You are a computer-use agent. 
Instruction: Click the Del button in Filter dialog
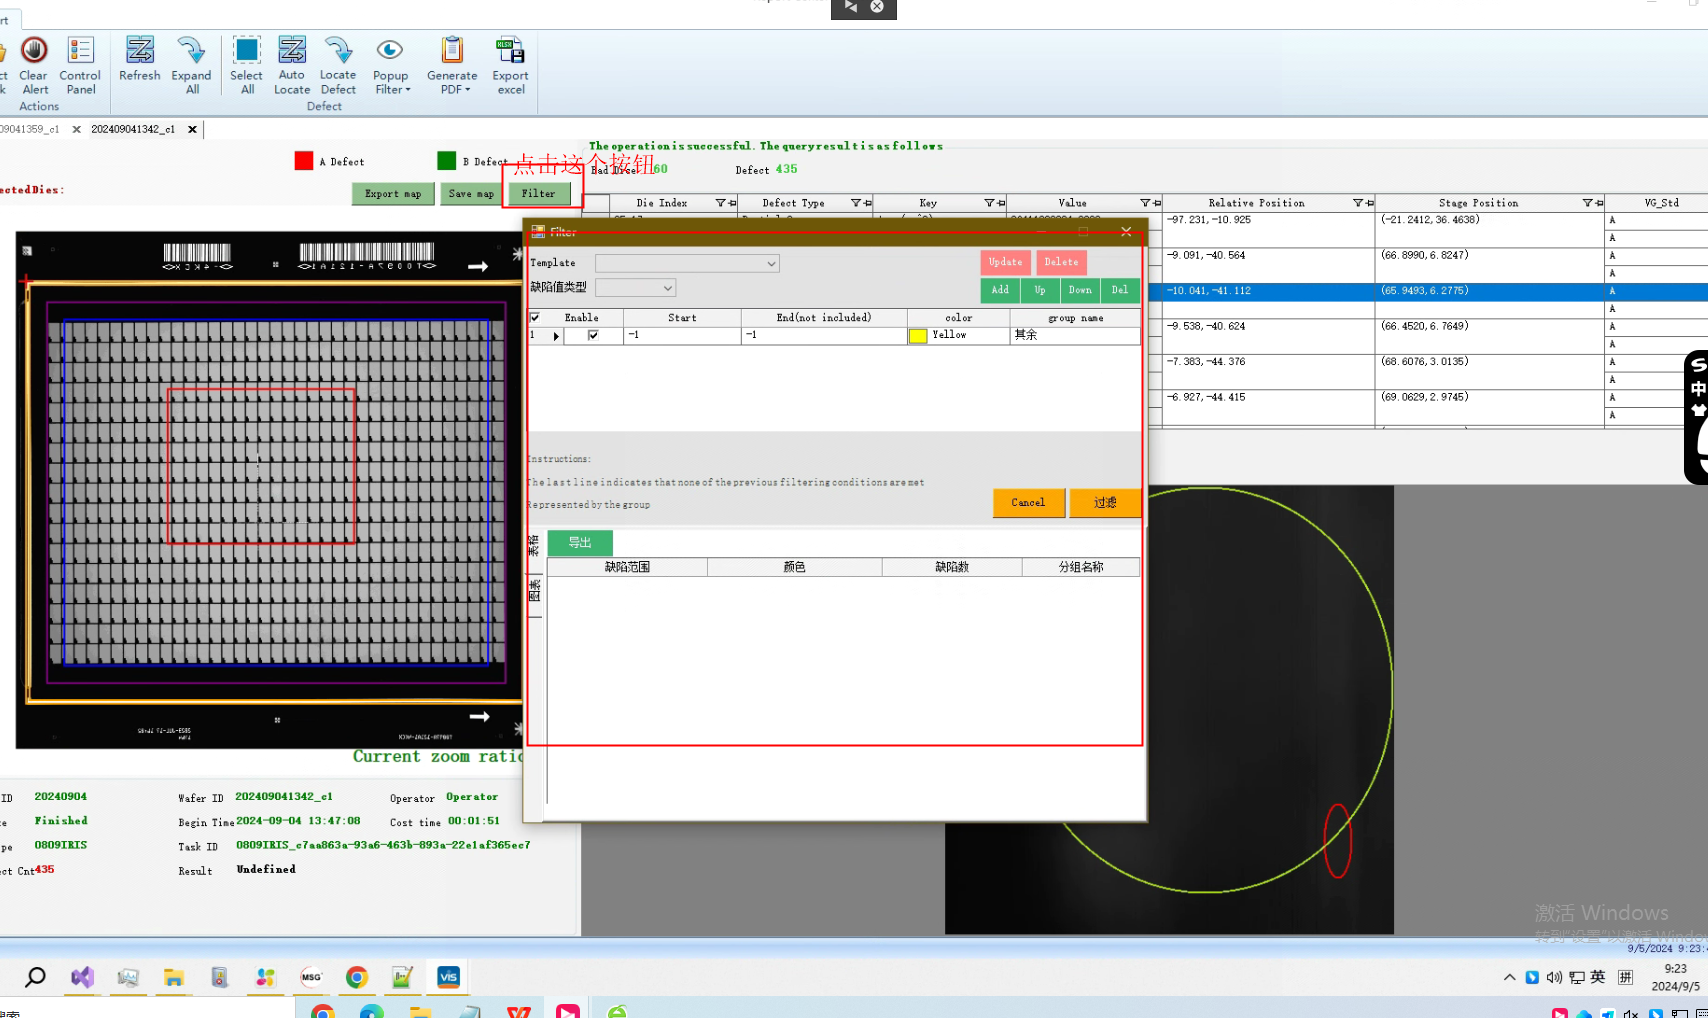tap(1120, 290)
